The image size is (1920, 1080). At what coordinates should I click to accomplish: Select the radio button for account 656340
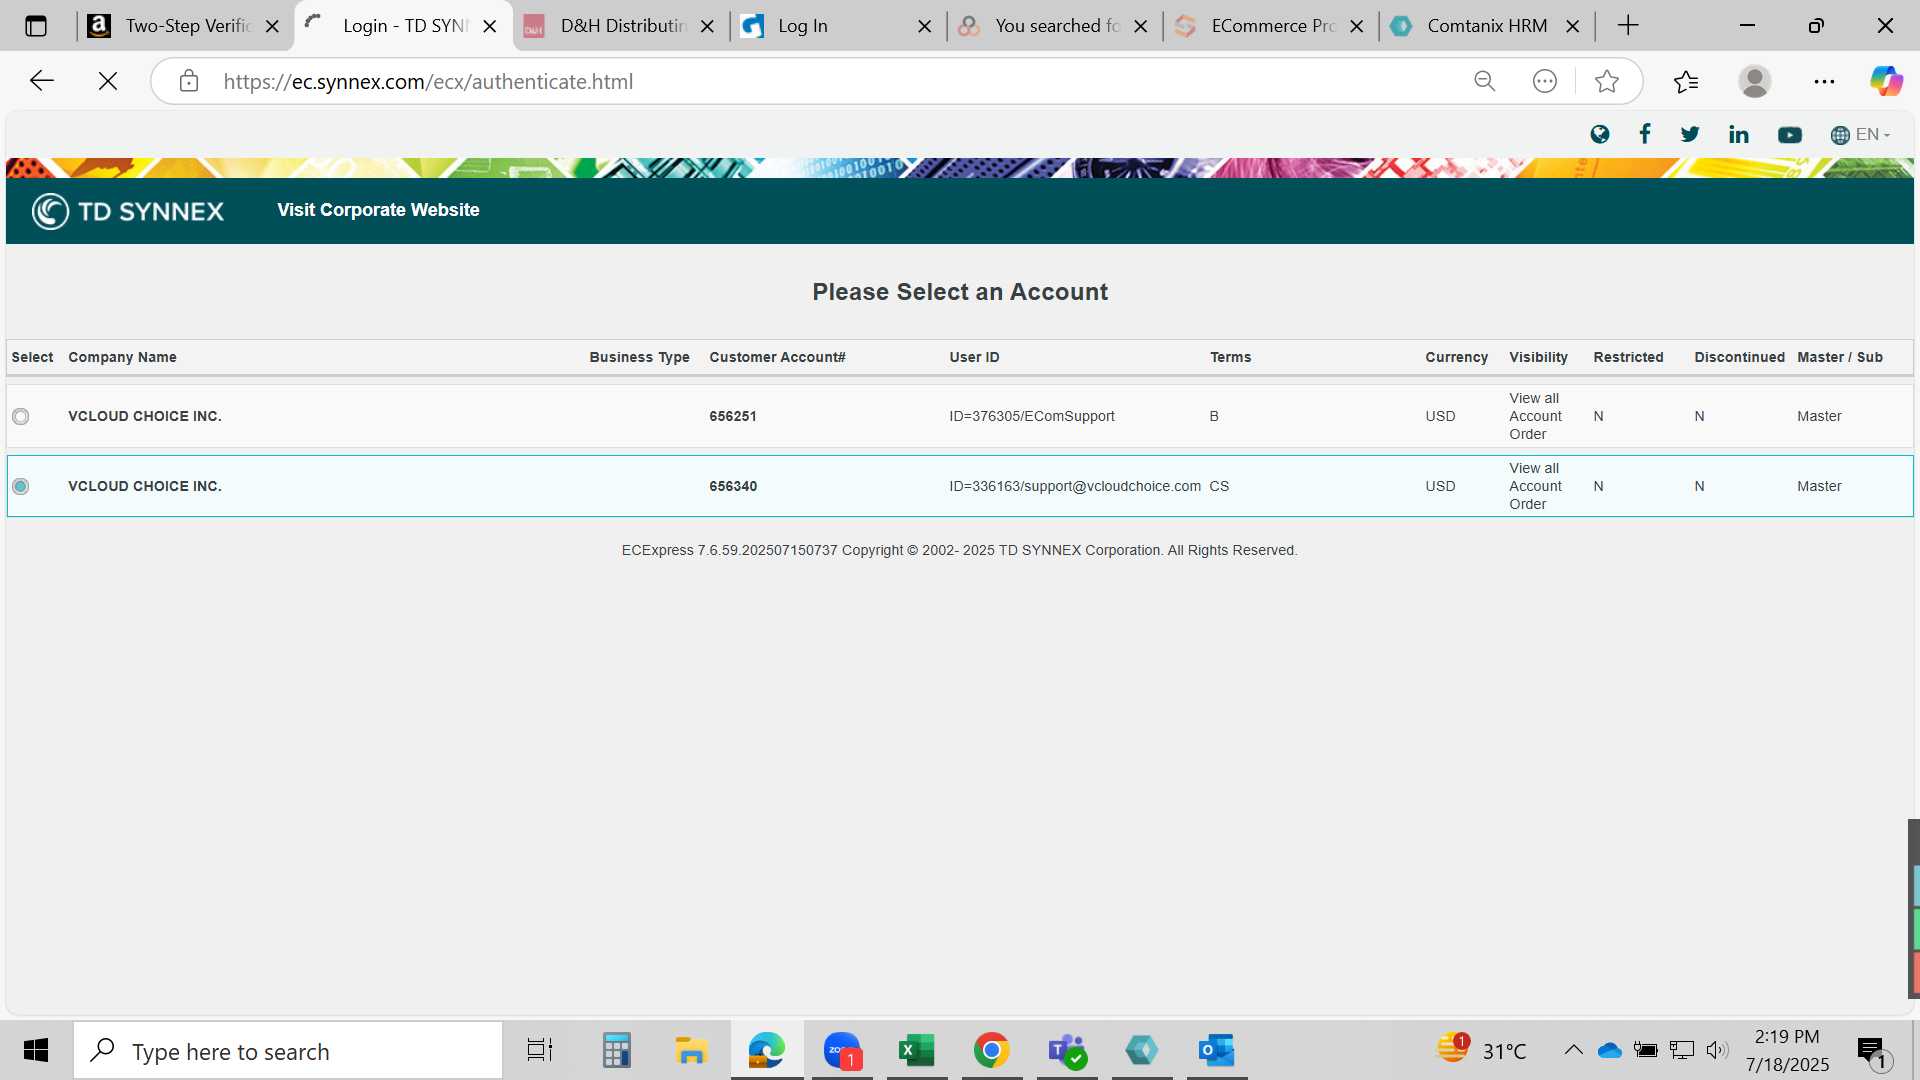[x=21, y=486]
